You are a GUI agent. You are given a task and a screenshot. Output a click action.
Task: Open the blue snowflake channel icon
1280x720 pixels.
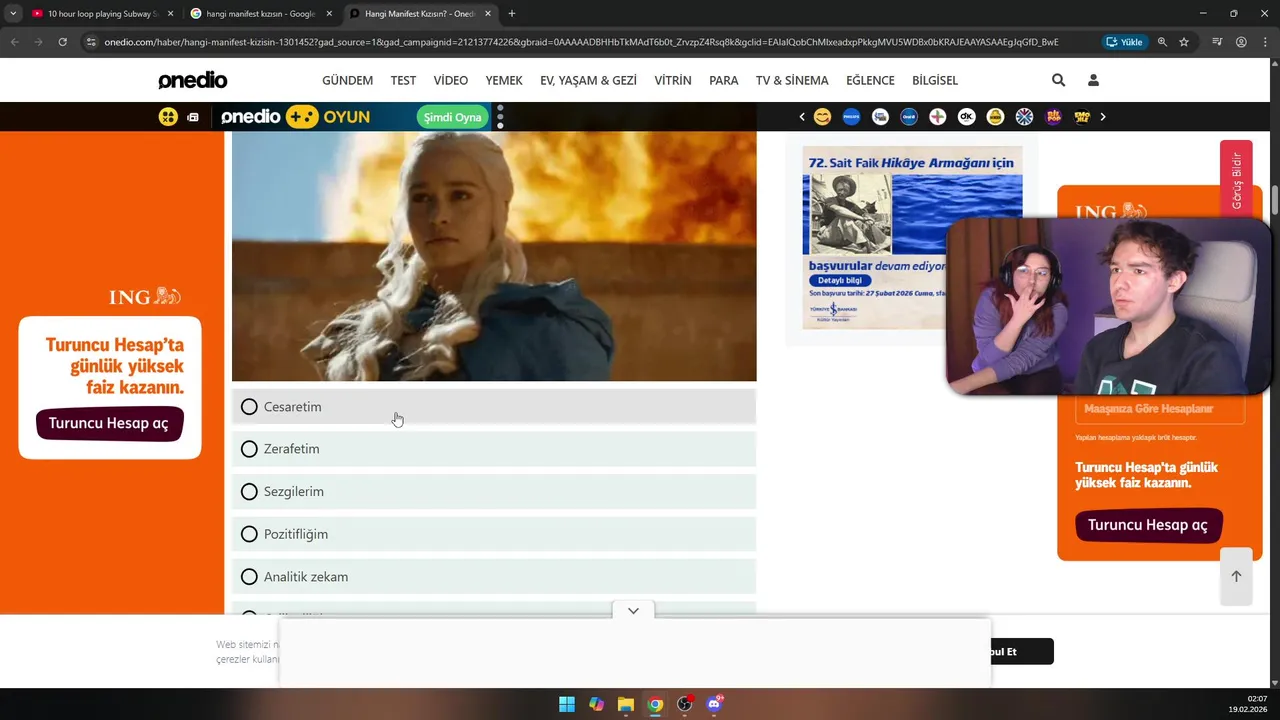coord(1024,117)
